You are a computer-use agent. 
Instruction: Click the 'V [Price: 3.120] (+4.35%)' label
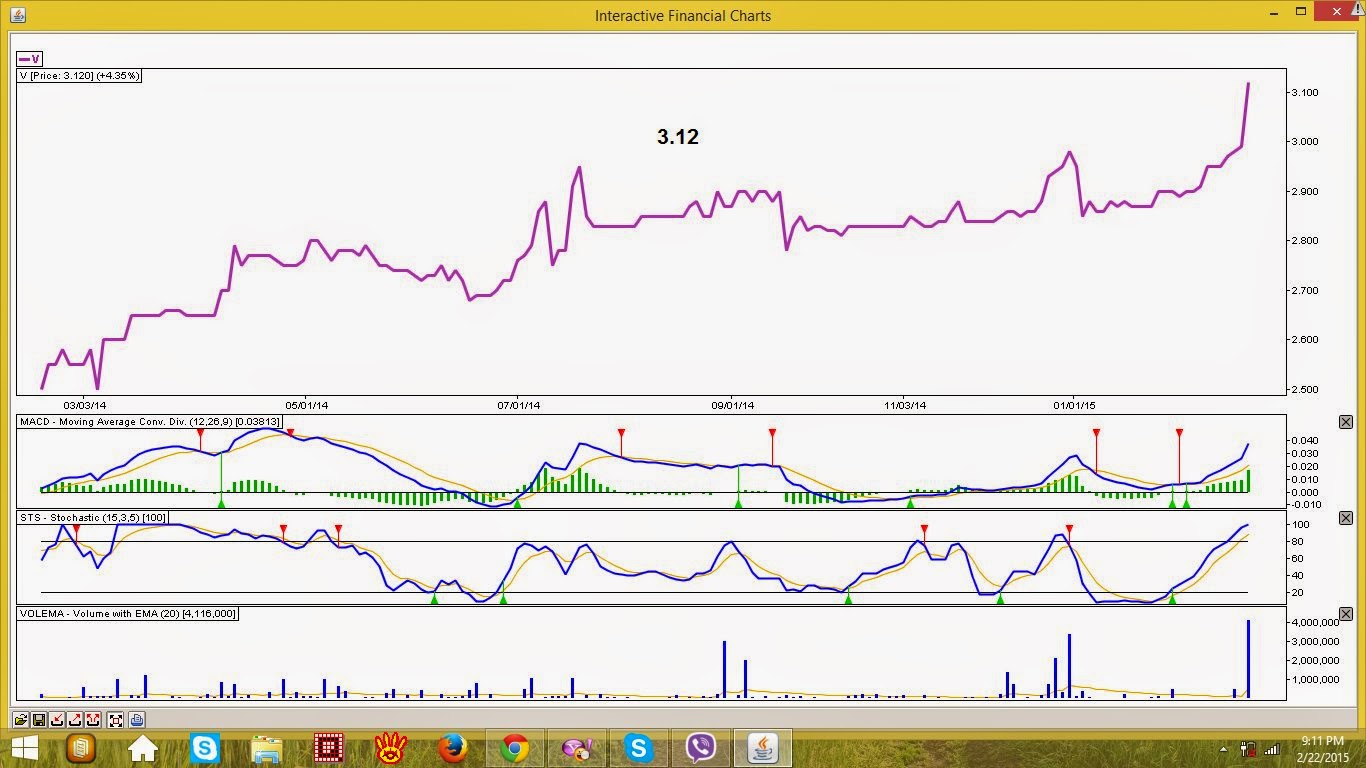tap(80, 75)
